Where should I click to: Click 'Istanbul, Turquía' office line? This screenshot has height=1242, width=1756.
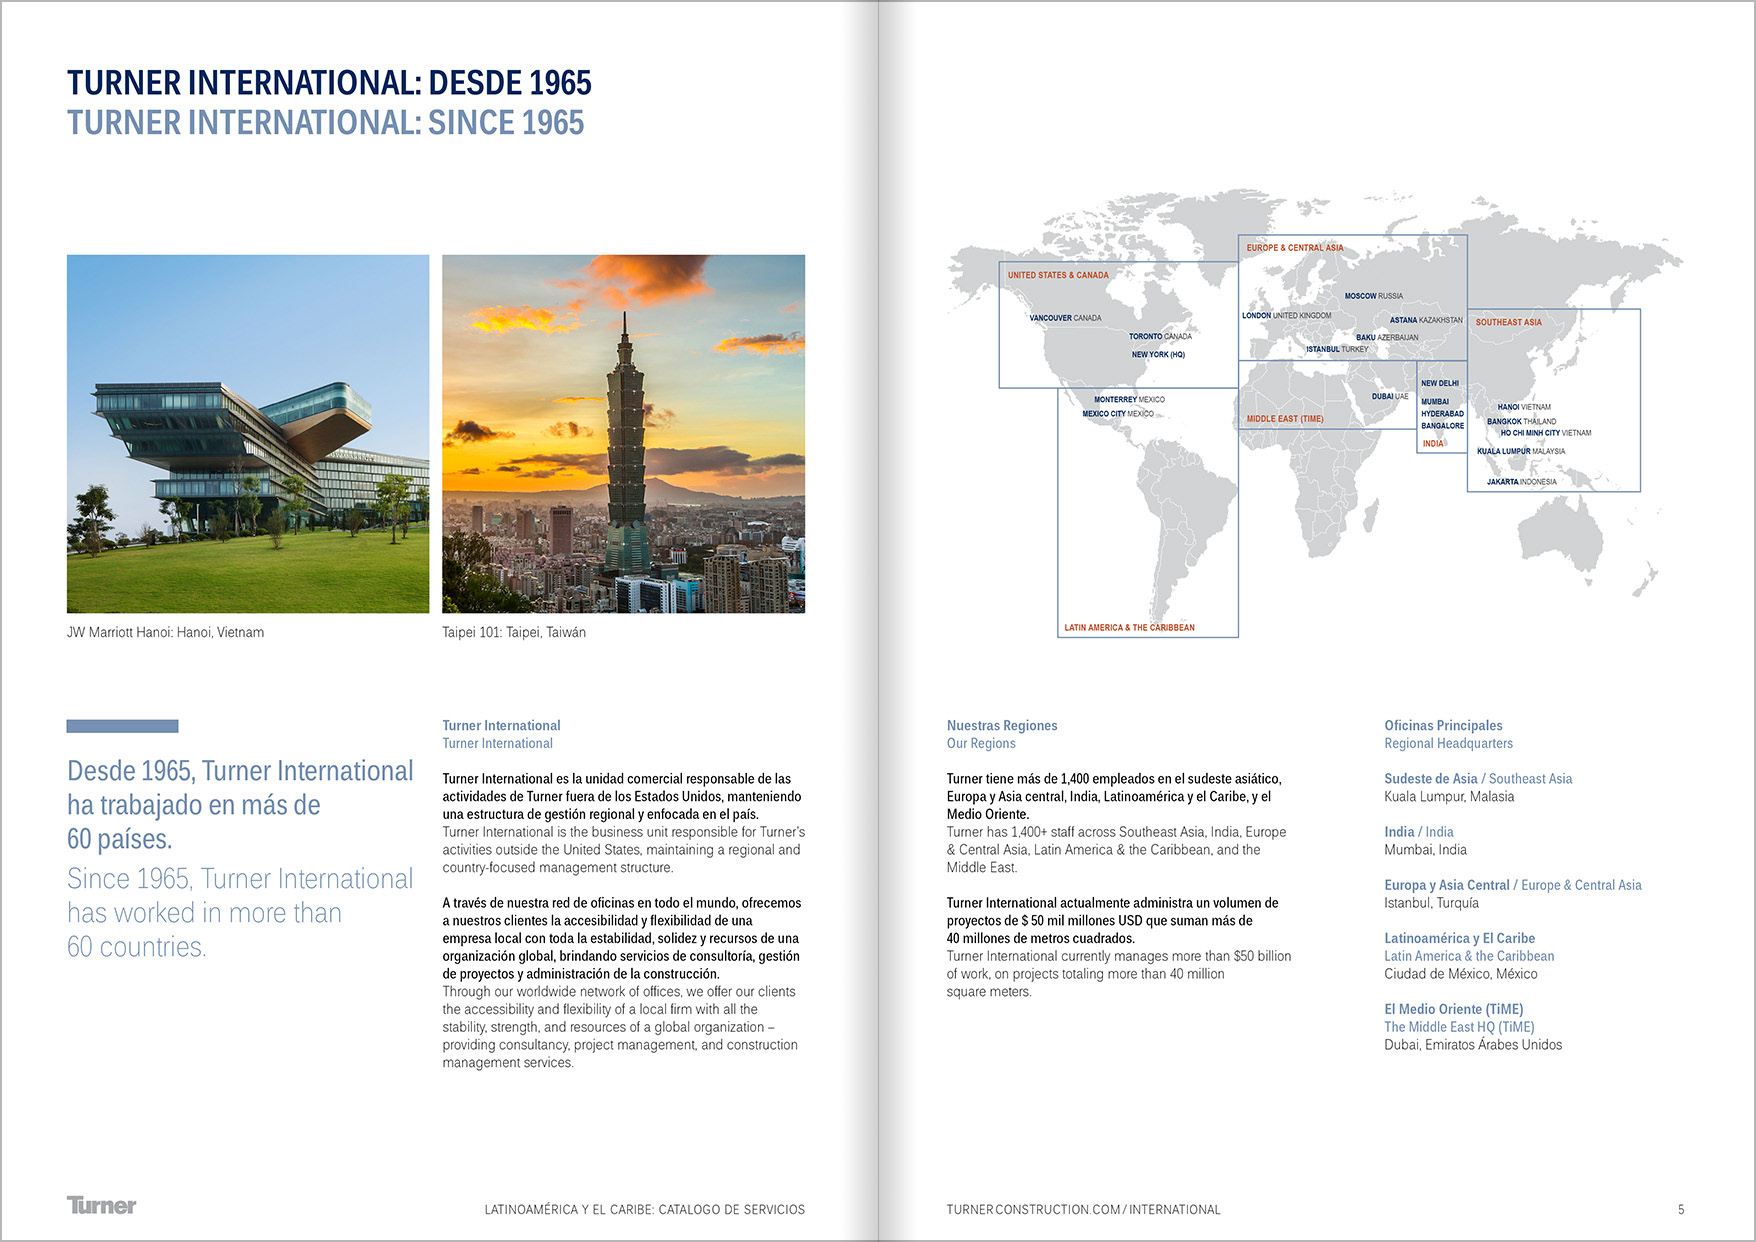click(x=1431, y=903)
